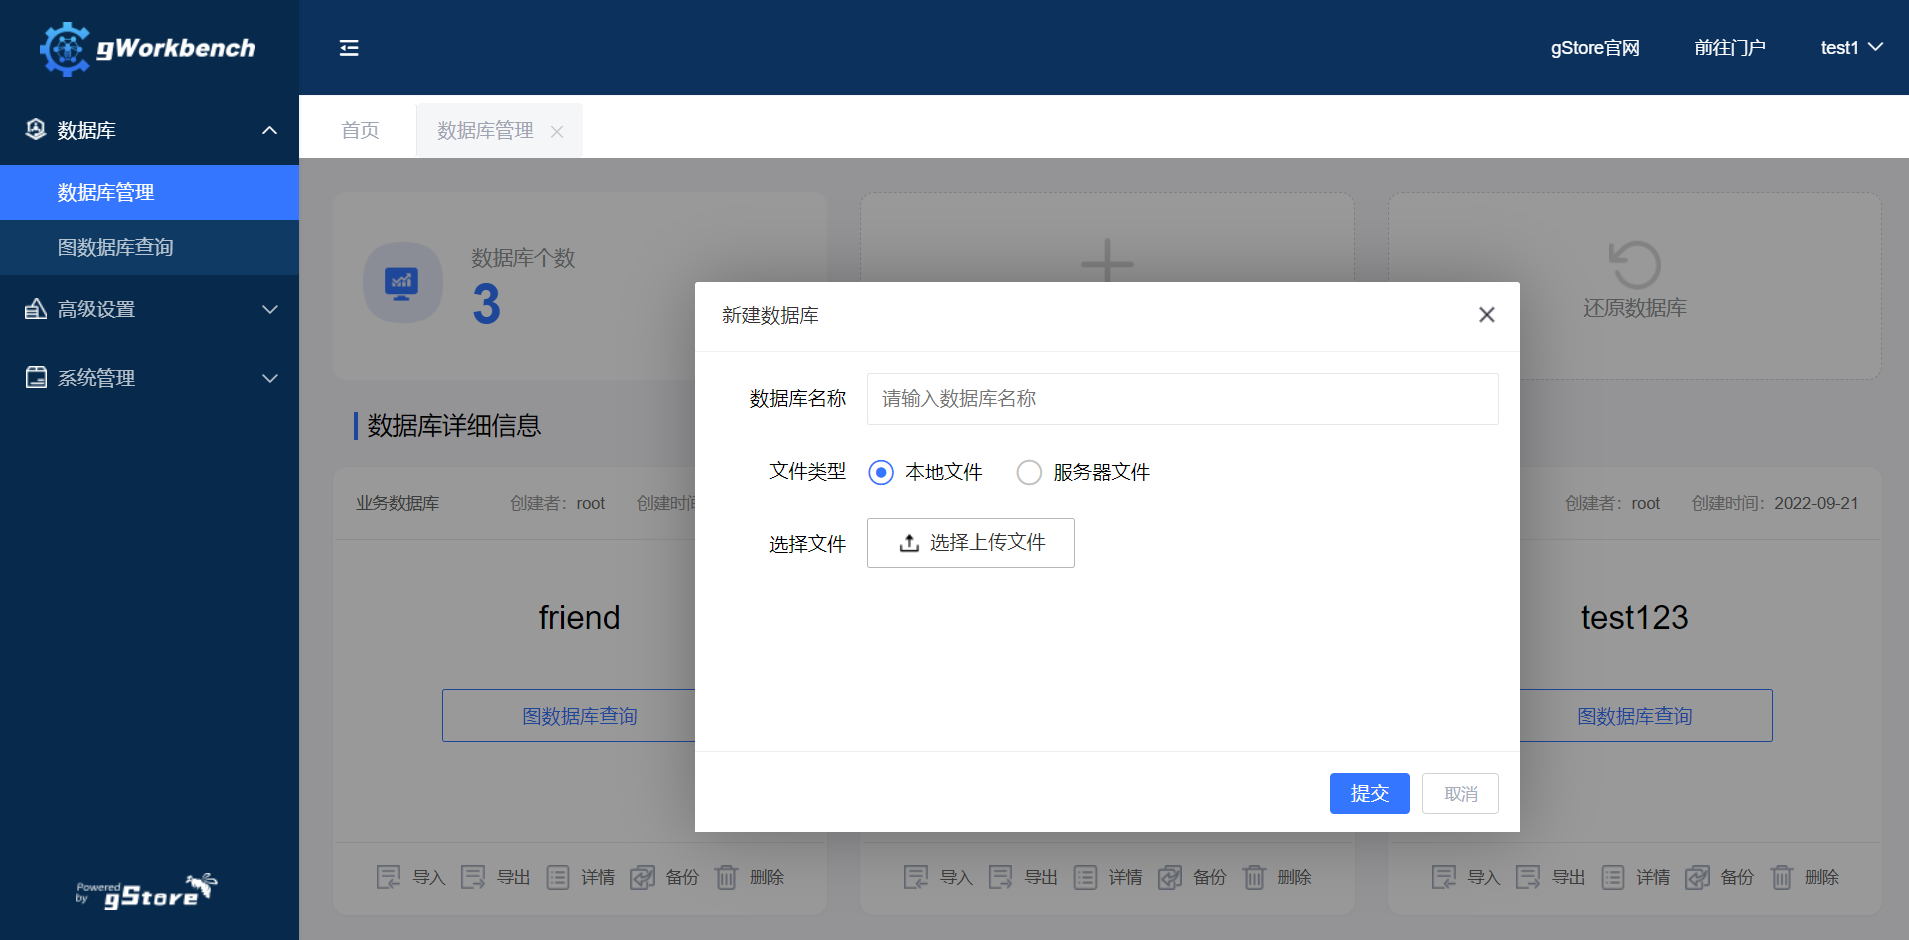Select the 服务器文件 radio option
Image resolution: width=1909 pixels, height=940 pixels.
pos(1029,472)
